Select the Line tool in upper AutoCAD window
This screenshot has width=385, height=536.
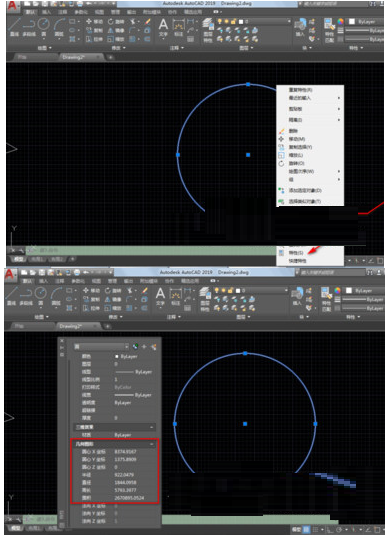click(x=14, y=27)
